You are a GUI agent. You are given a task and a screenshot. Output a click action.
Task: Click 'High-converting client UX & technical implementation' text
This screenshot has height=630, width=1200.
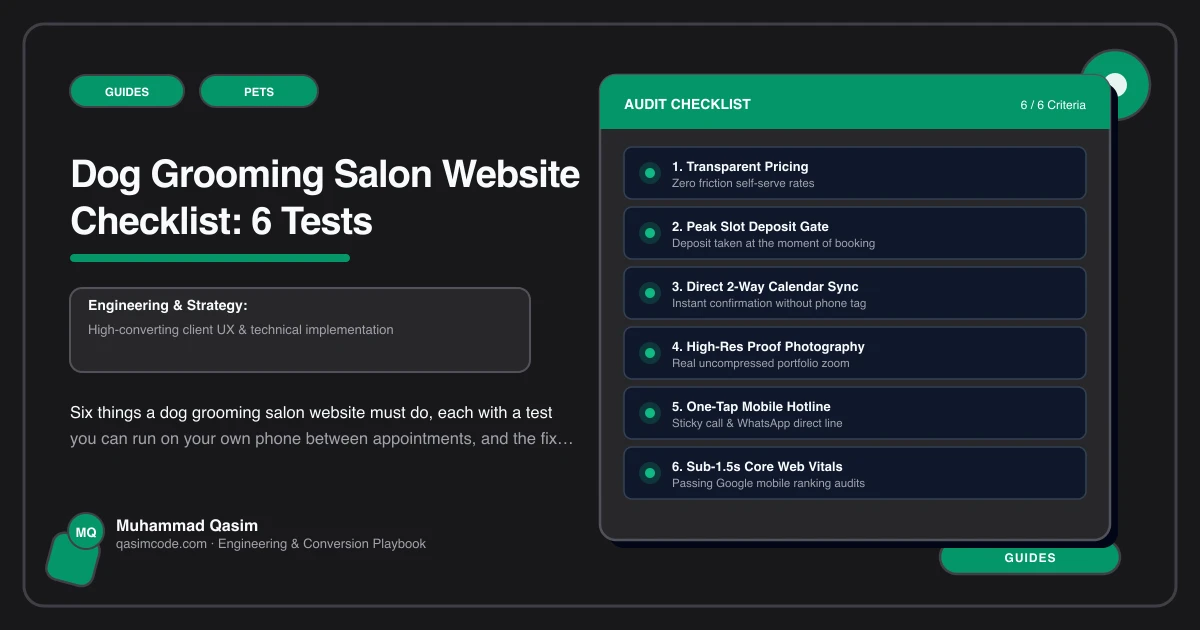(x=241, y=329)
